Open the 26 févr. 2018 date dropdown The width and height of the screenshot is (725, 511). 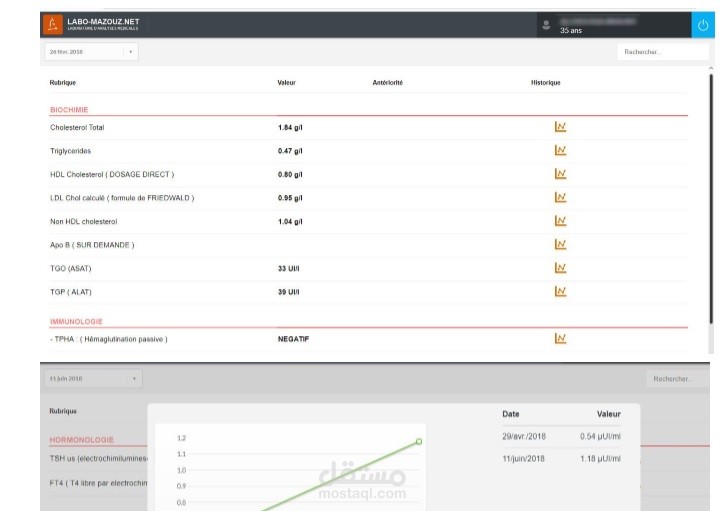click(92, 52)
